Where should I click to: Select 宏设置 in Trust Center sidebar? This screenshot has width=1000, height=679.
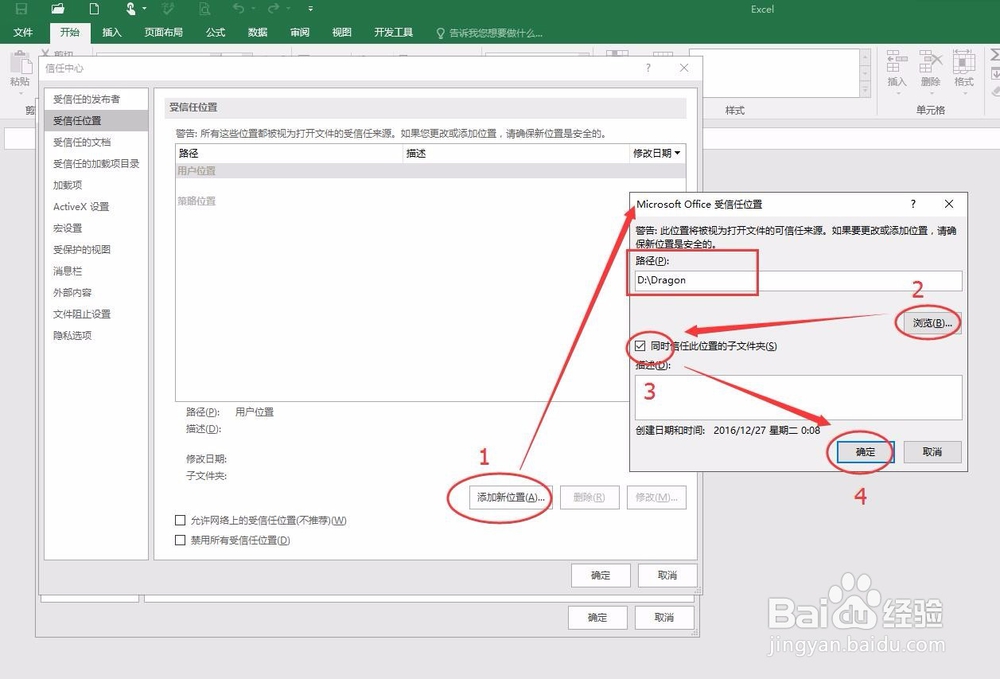(68, 228)
